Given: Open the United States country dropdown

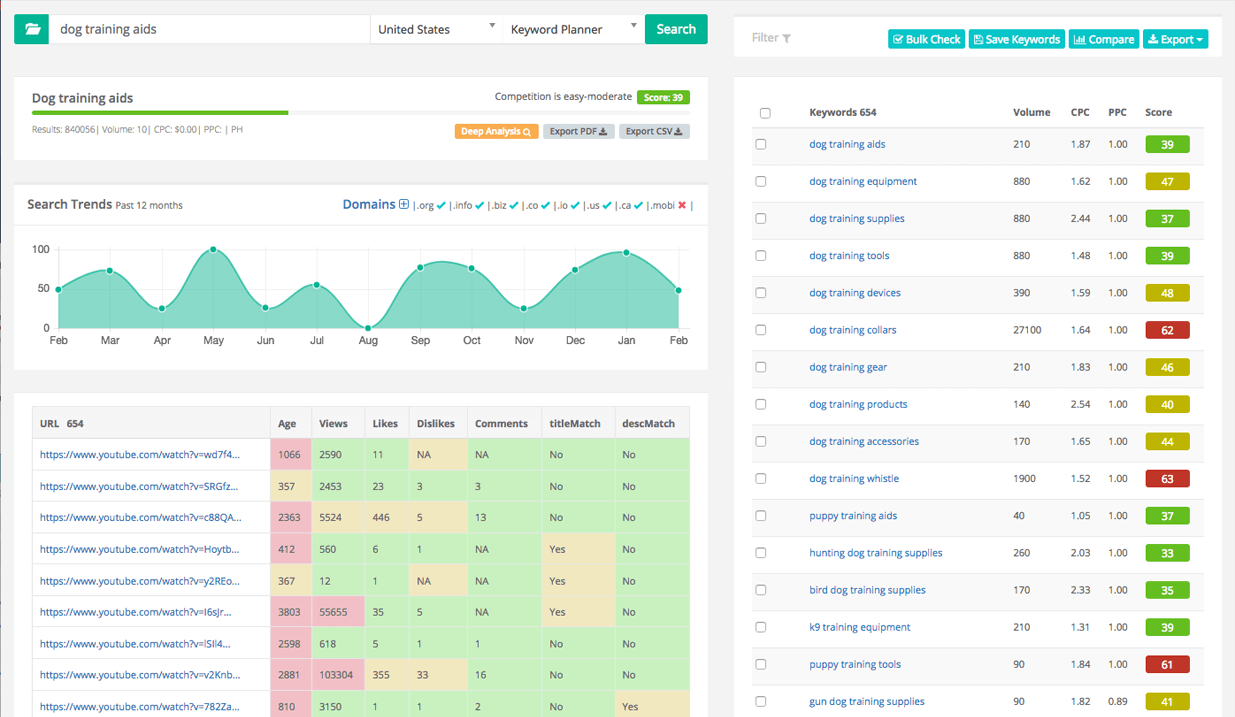Looking at the screenshot, I should pos(436,29).
